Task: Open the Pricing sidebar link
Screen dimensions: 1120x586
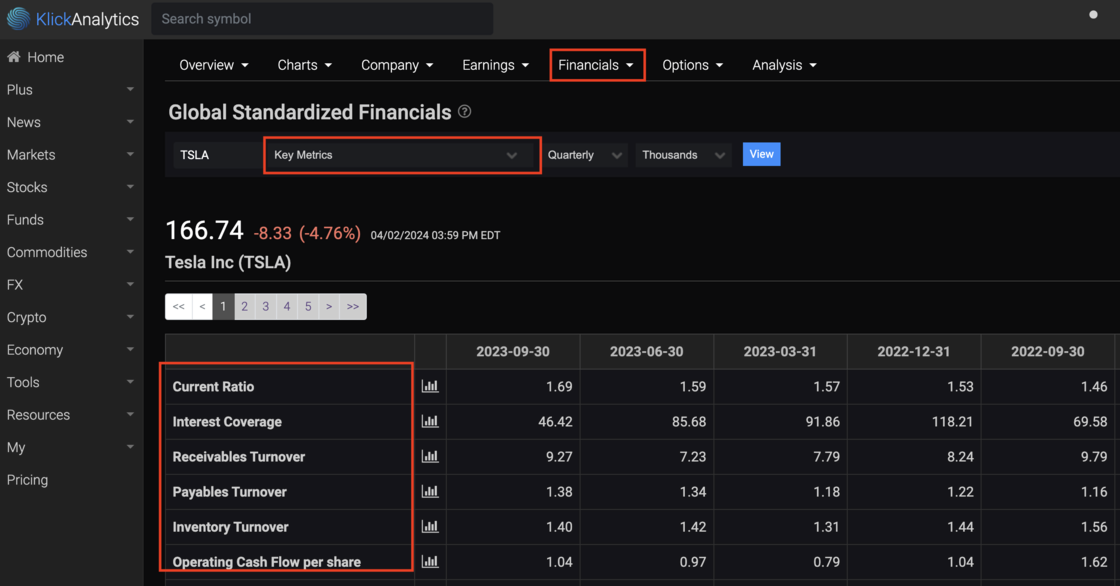Action: pos(27,480)
